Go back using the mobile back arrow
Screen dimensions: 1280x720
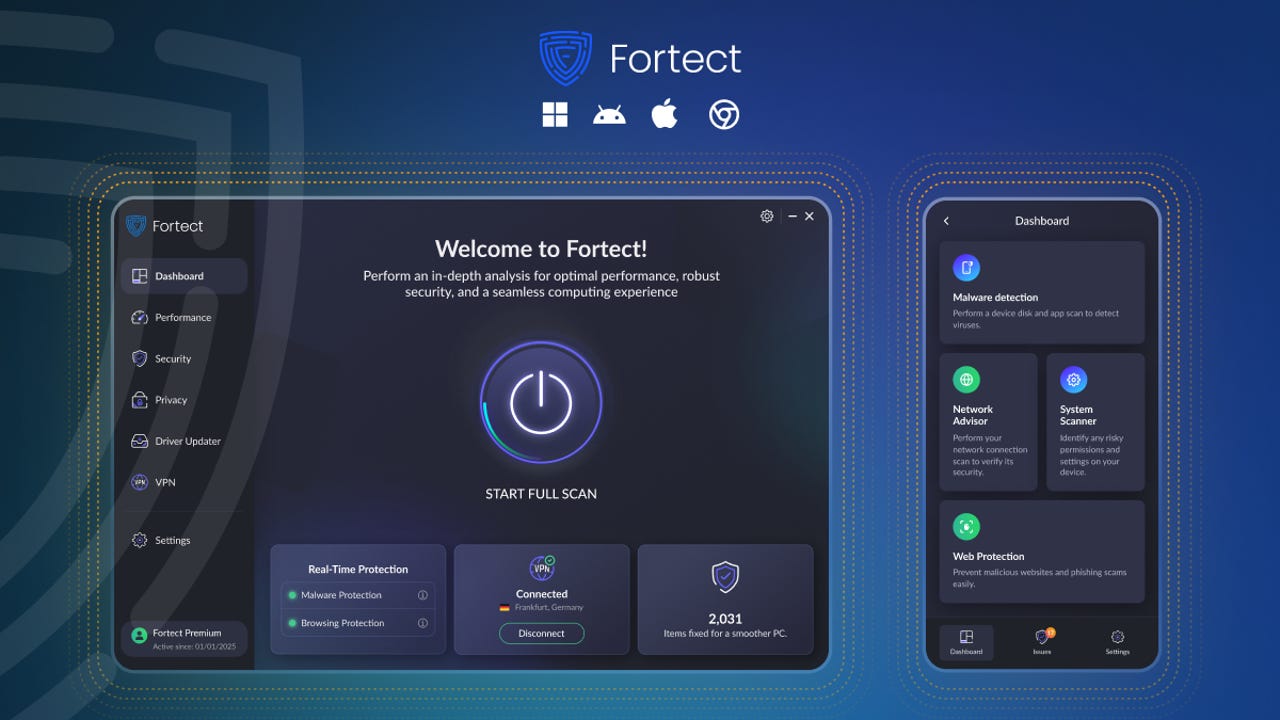click(947, 221)
